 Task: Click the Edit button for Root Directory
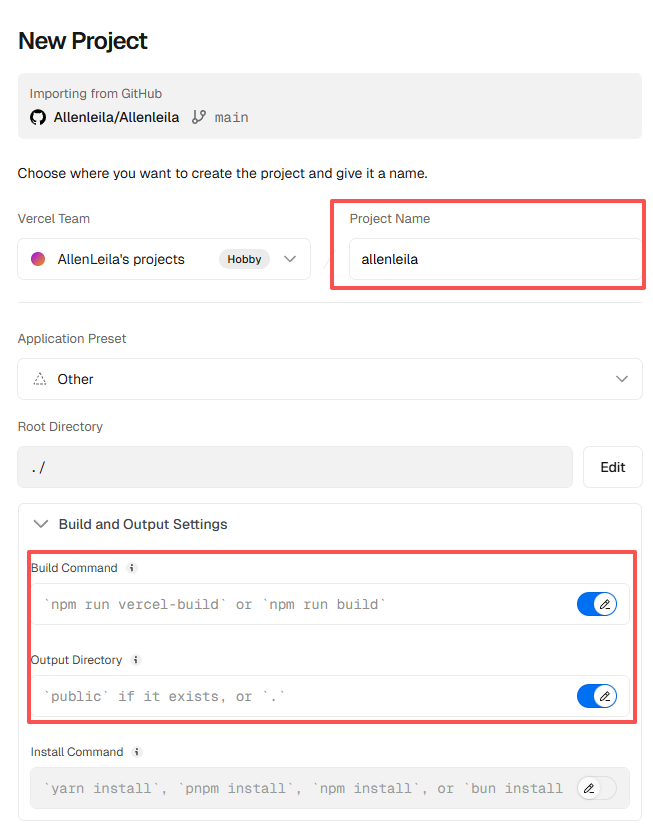tap(612, 467)
